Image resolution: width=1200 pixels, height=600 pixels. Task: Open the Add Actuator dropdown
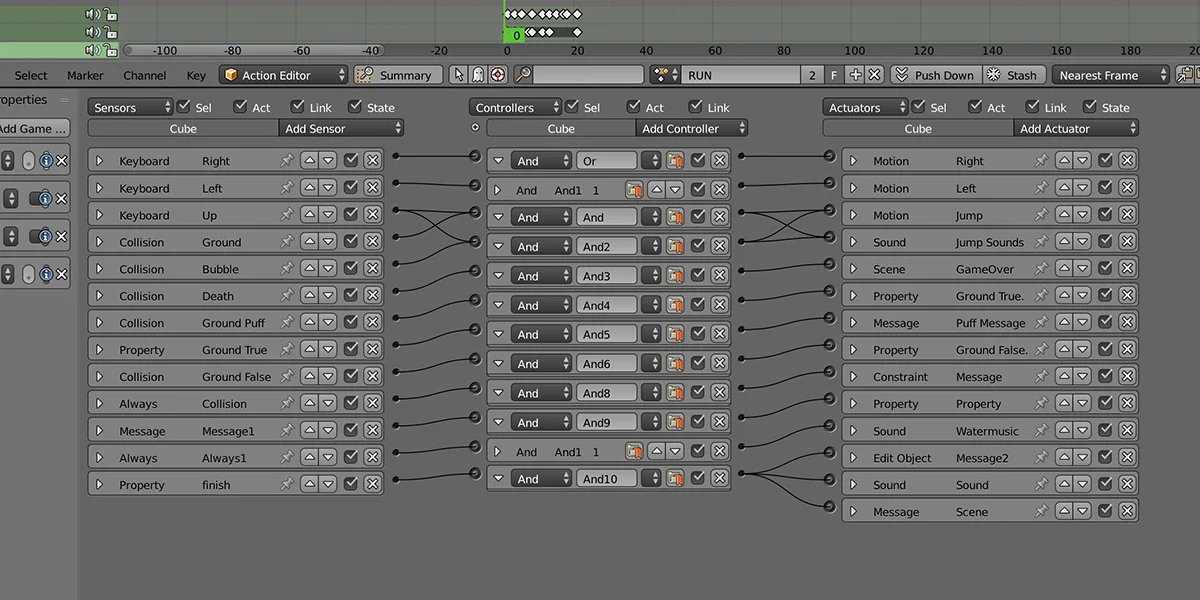[x=1076, y=128]
